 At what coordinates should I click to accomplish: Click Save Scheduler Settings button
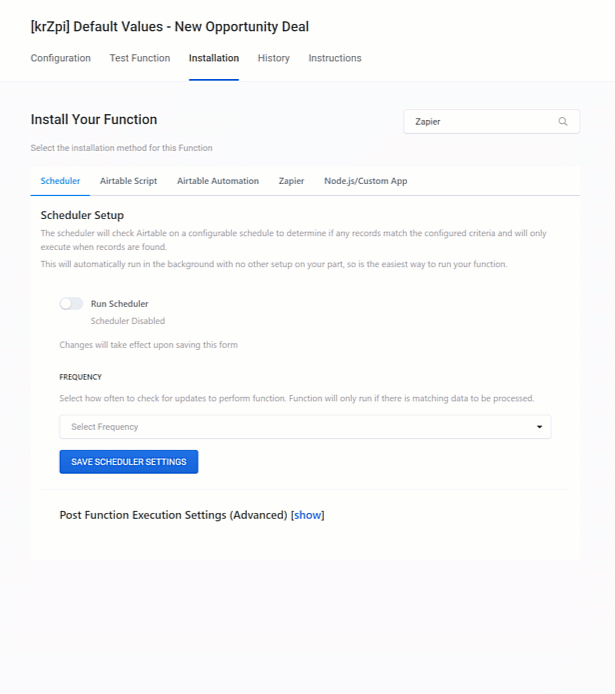(129, 462)
